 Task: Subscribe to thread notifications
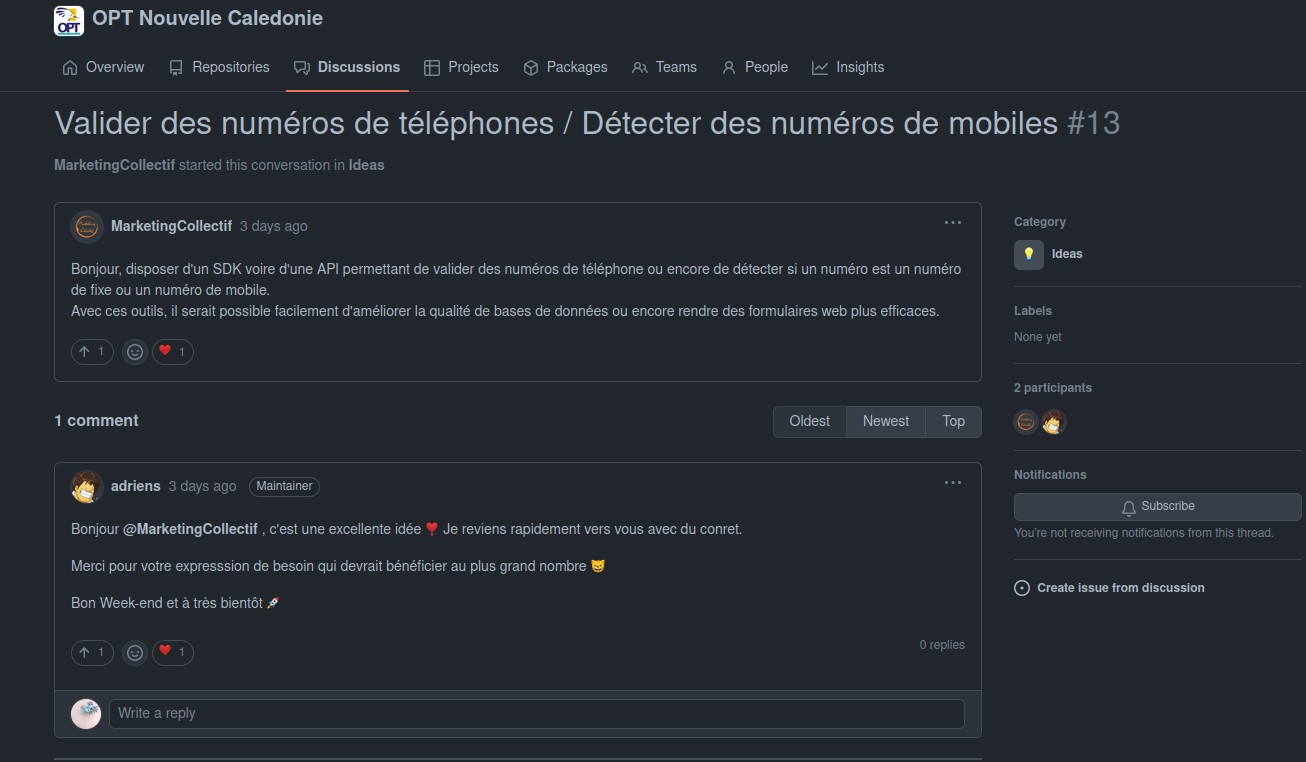click(x=1157, y=506)
